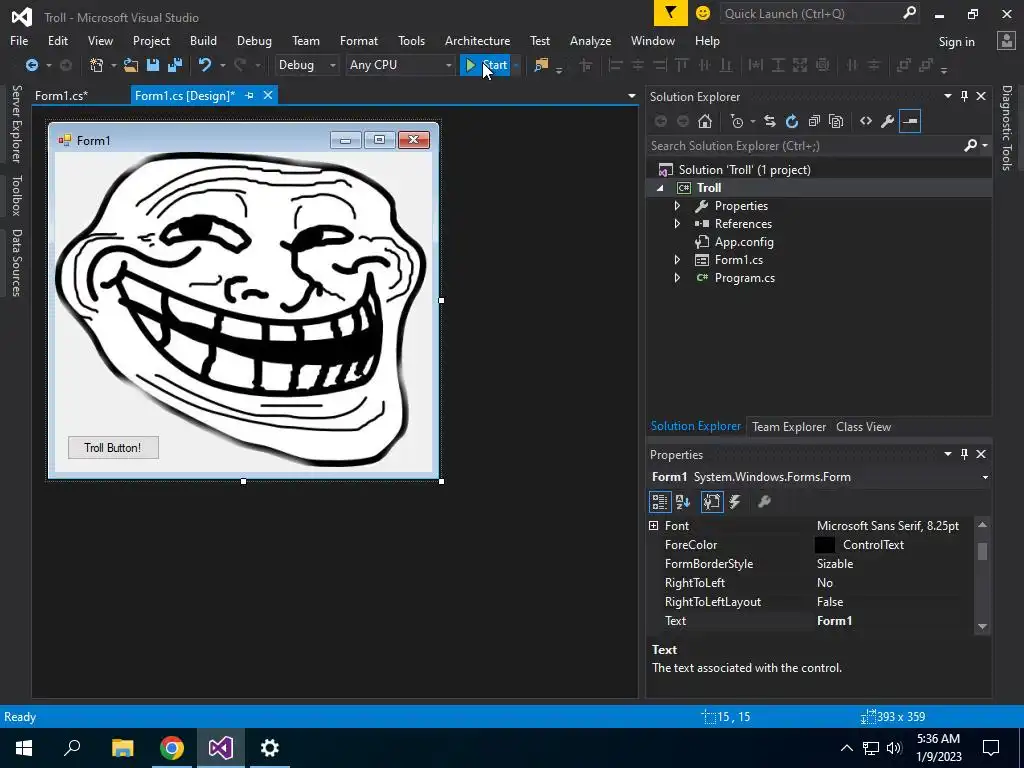Pin the Solution Explorer panel

coord(965,96)
